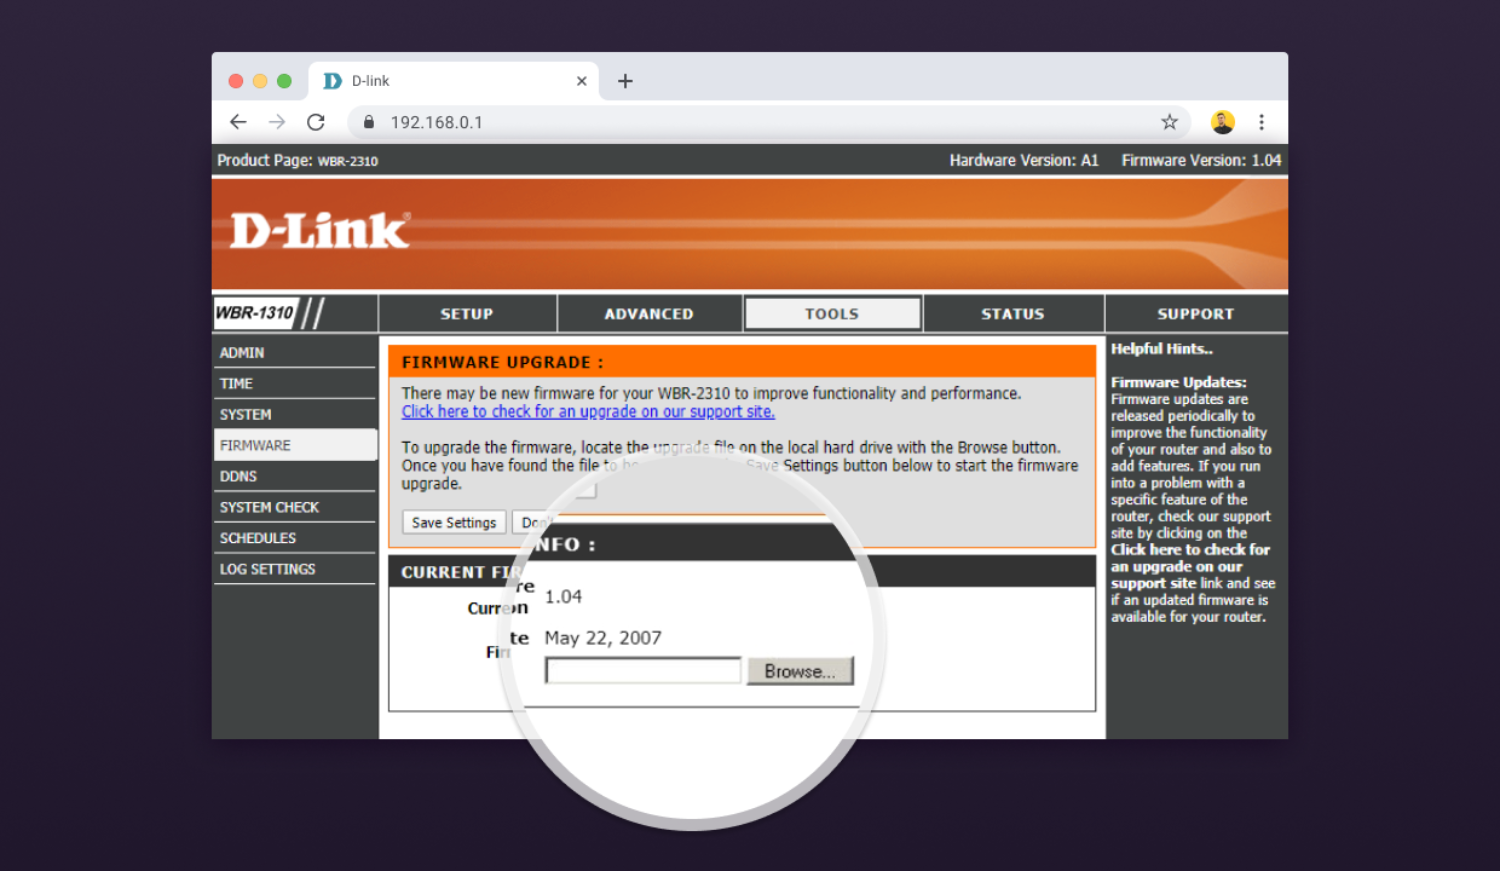Click the Firmware Version: 1.04 header text
The image size is (1500, 871).
pos(1201,160)
